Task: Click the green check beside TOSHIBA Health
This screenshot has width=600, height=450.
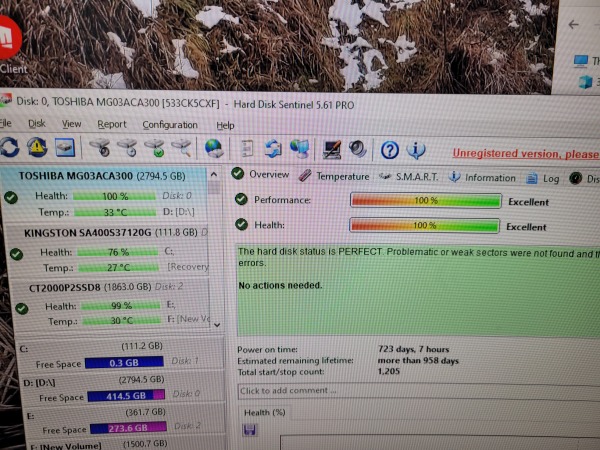Action: pyautogui.click(x=11, y=197)
